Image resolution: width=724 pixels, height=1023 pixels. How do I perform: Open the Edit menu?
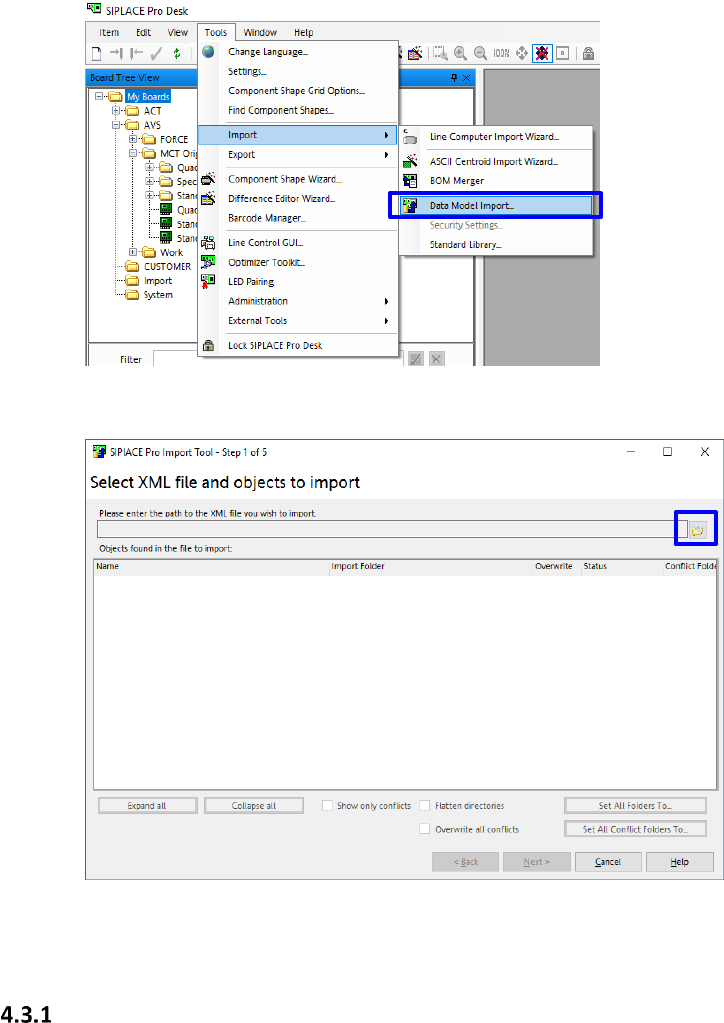coord(143,33)
